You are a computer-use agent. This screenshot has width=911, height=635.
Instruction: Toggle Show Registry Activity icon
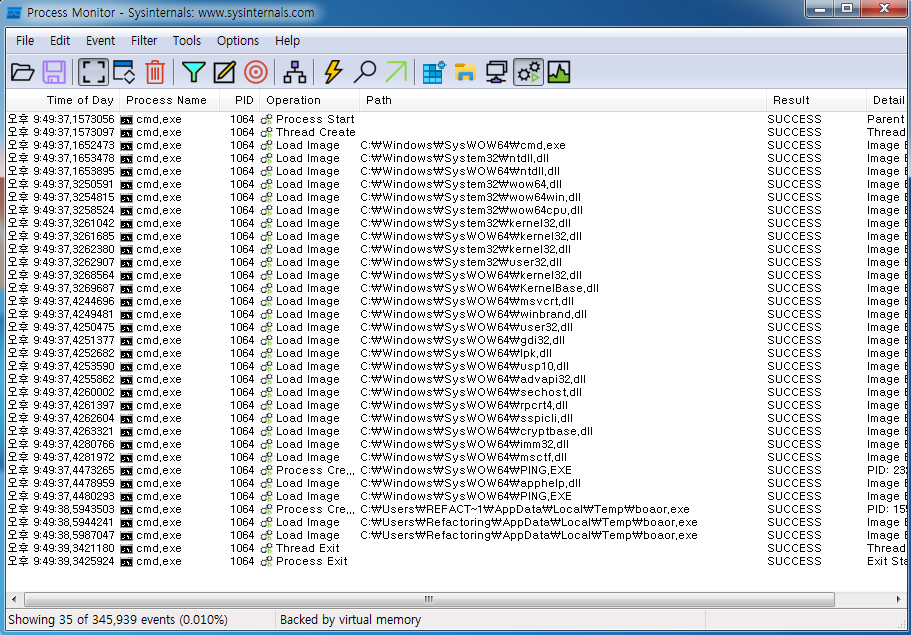[433, 72]
